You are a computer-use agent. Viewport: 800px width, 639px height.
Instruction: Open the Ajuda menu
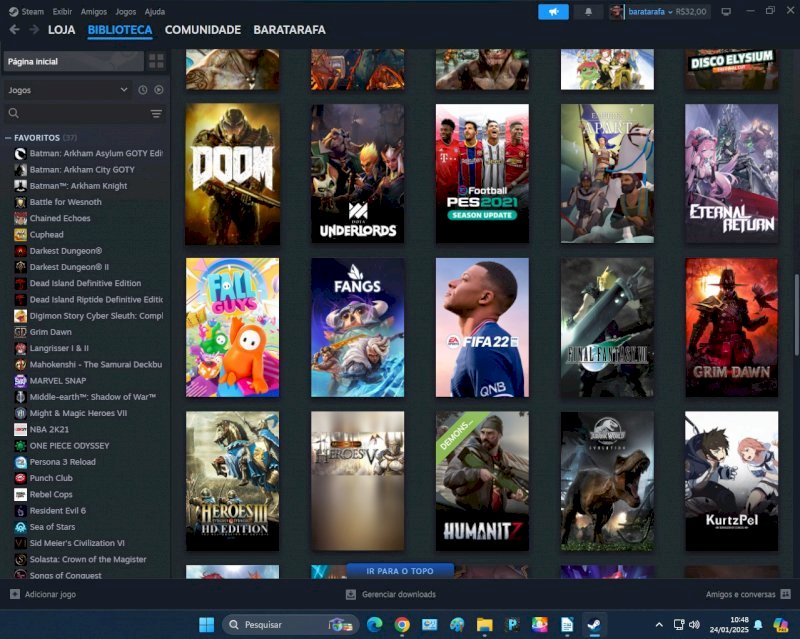point(155,11)
